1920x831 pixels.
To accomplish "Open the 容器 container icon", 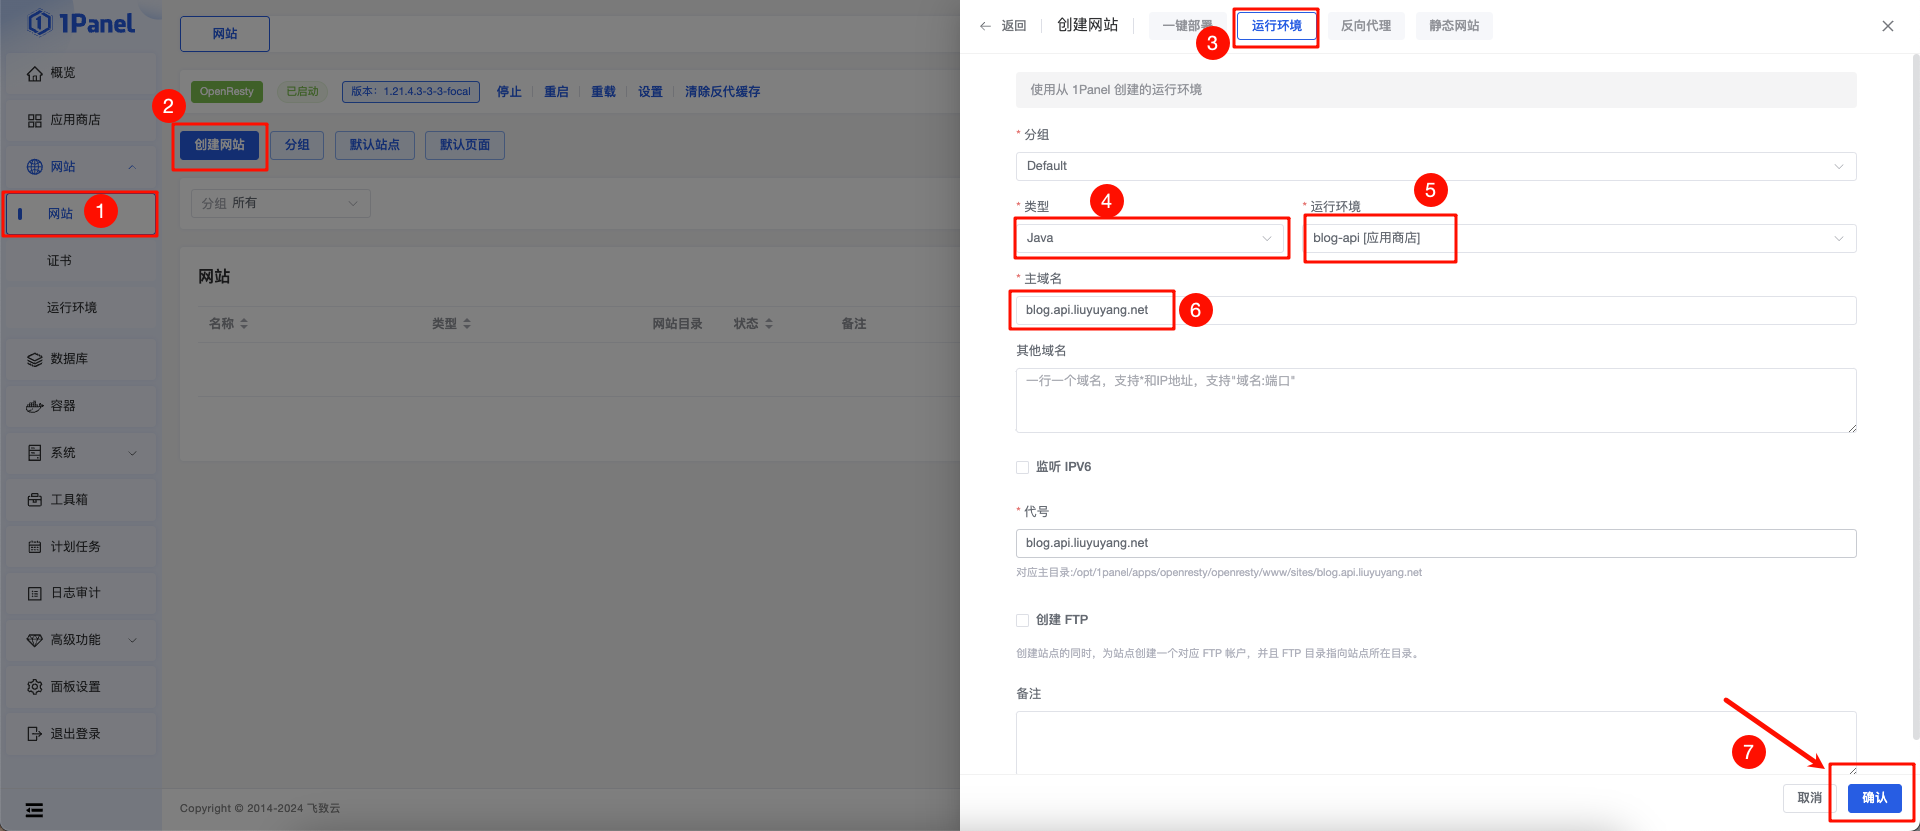I will 35,406.
